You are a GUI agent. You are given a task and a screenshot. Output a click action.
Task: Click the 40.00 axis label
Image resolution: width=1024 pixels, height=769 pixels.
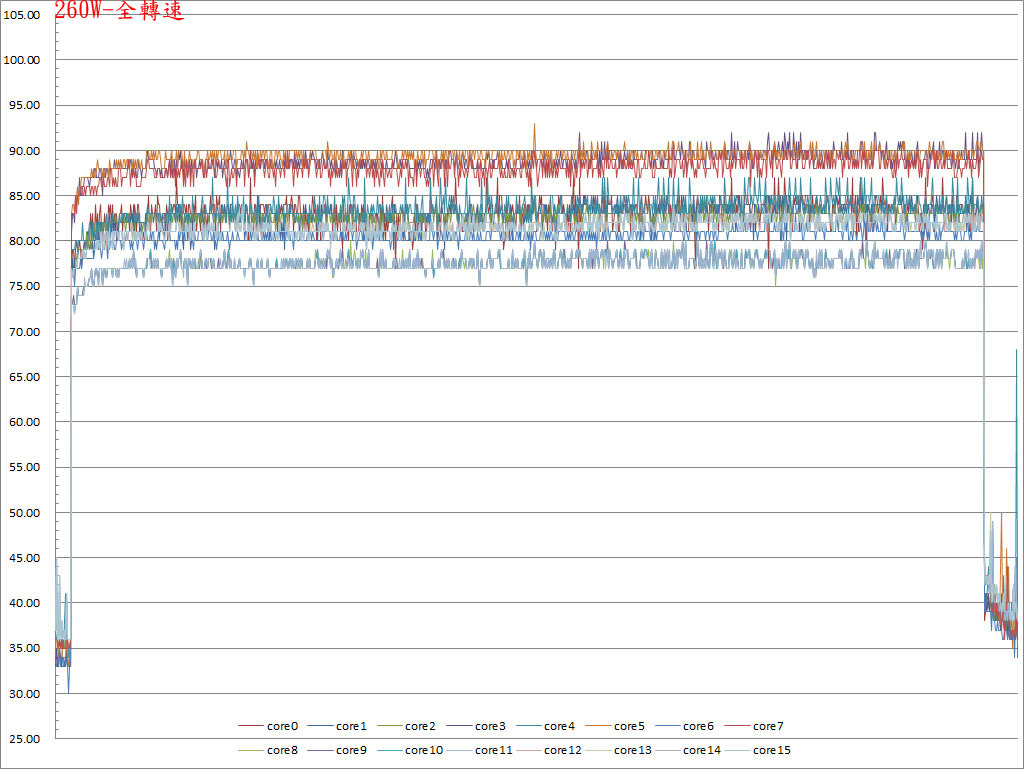click(x=24, y=603)
